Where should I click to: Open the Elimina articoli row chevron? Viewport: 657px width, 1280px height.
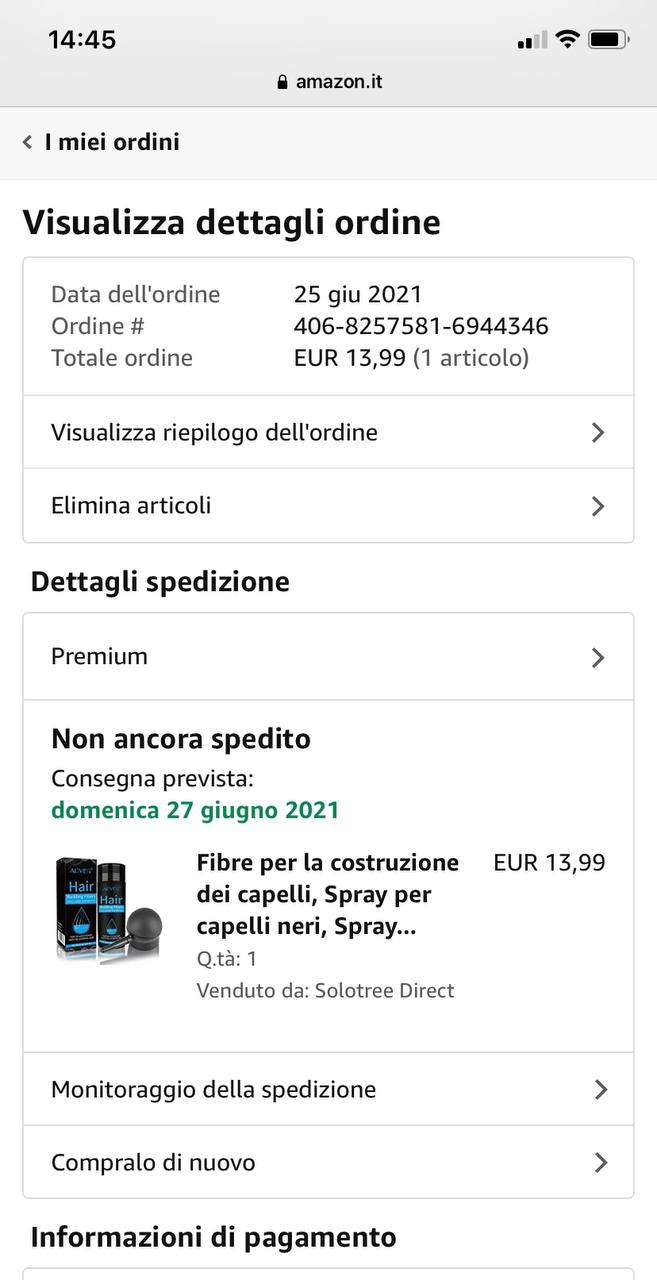point(598,506)
